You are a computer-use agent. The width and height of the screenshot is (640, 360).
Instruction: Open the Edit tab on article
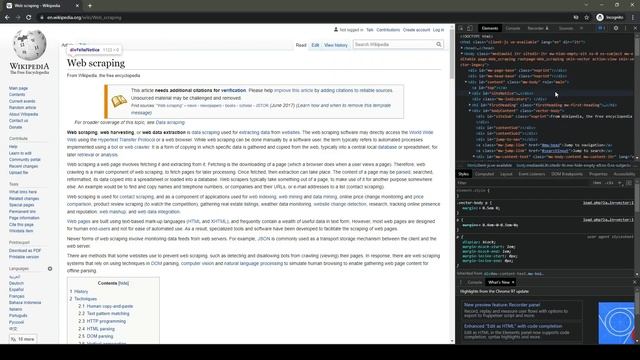[x=315, y=45]
